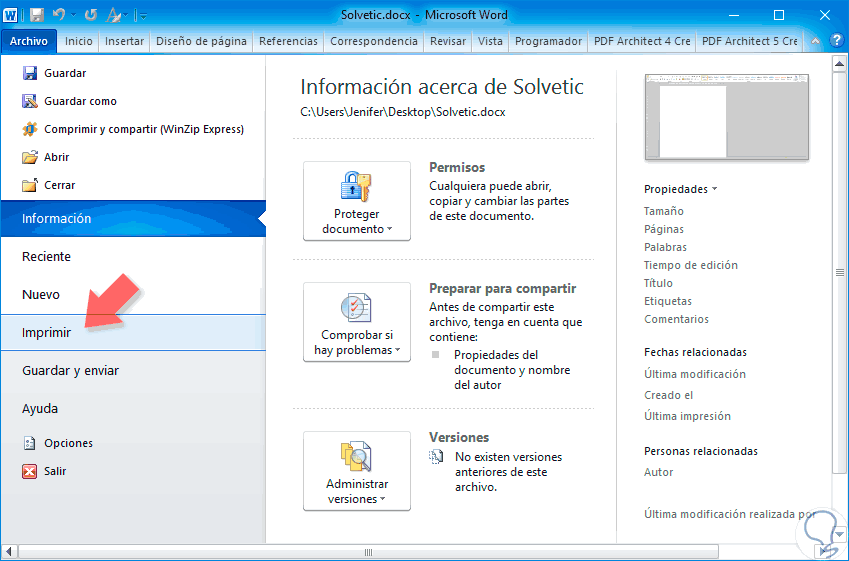Click the help question mark icon

click(837, 41)
